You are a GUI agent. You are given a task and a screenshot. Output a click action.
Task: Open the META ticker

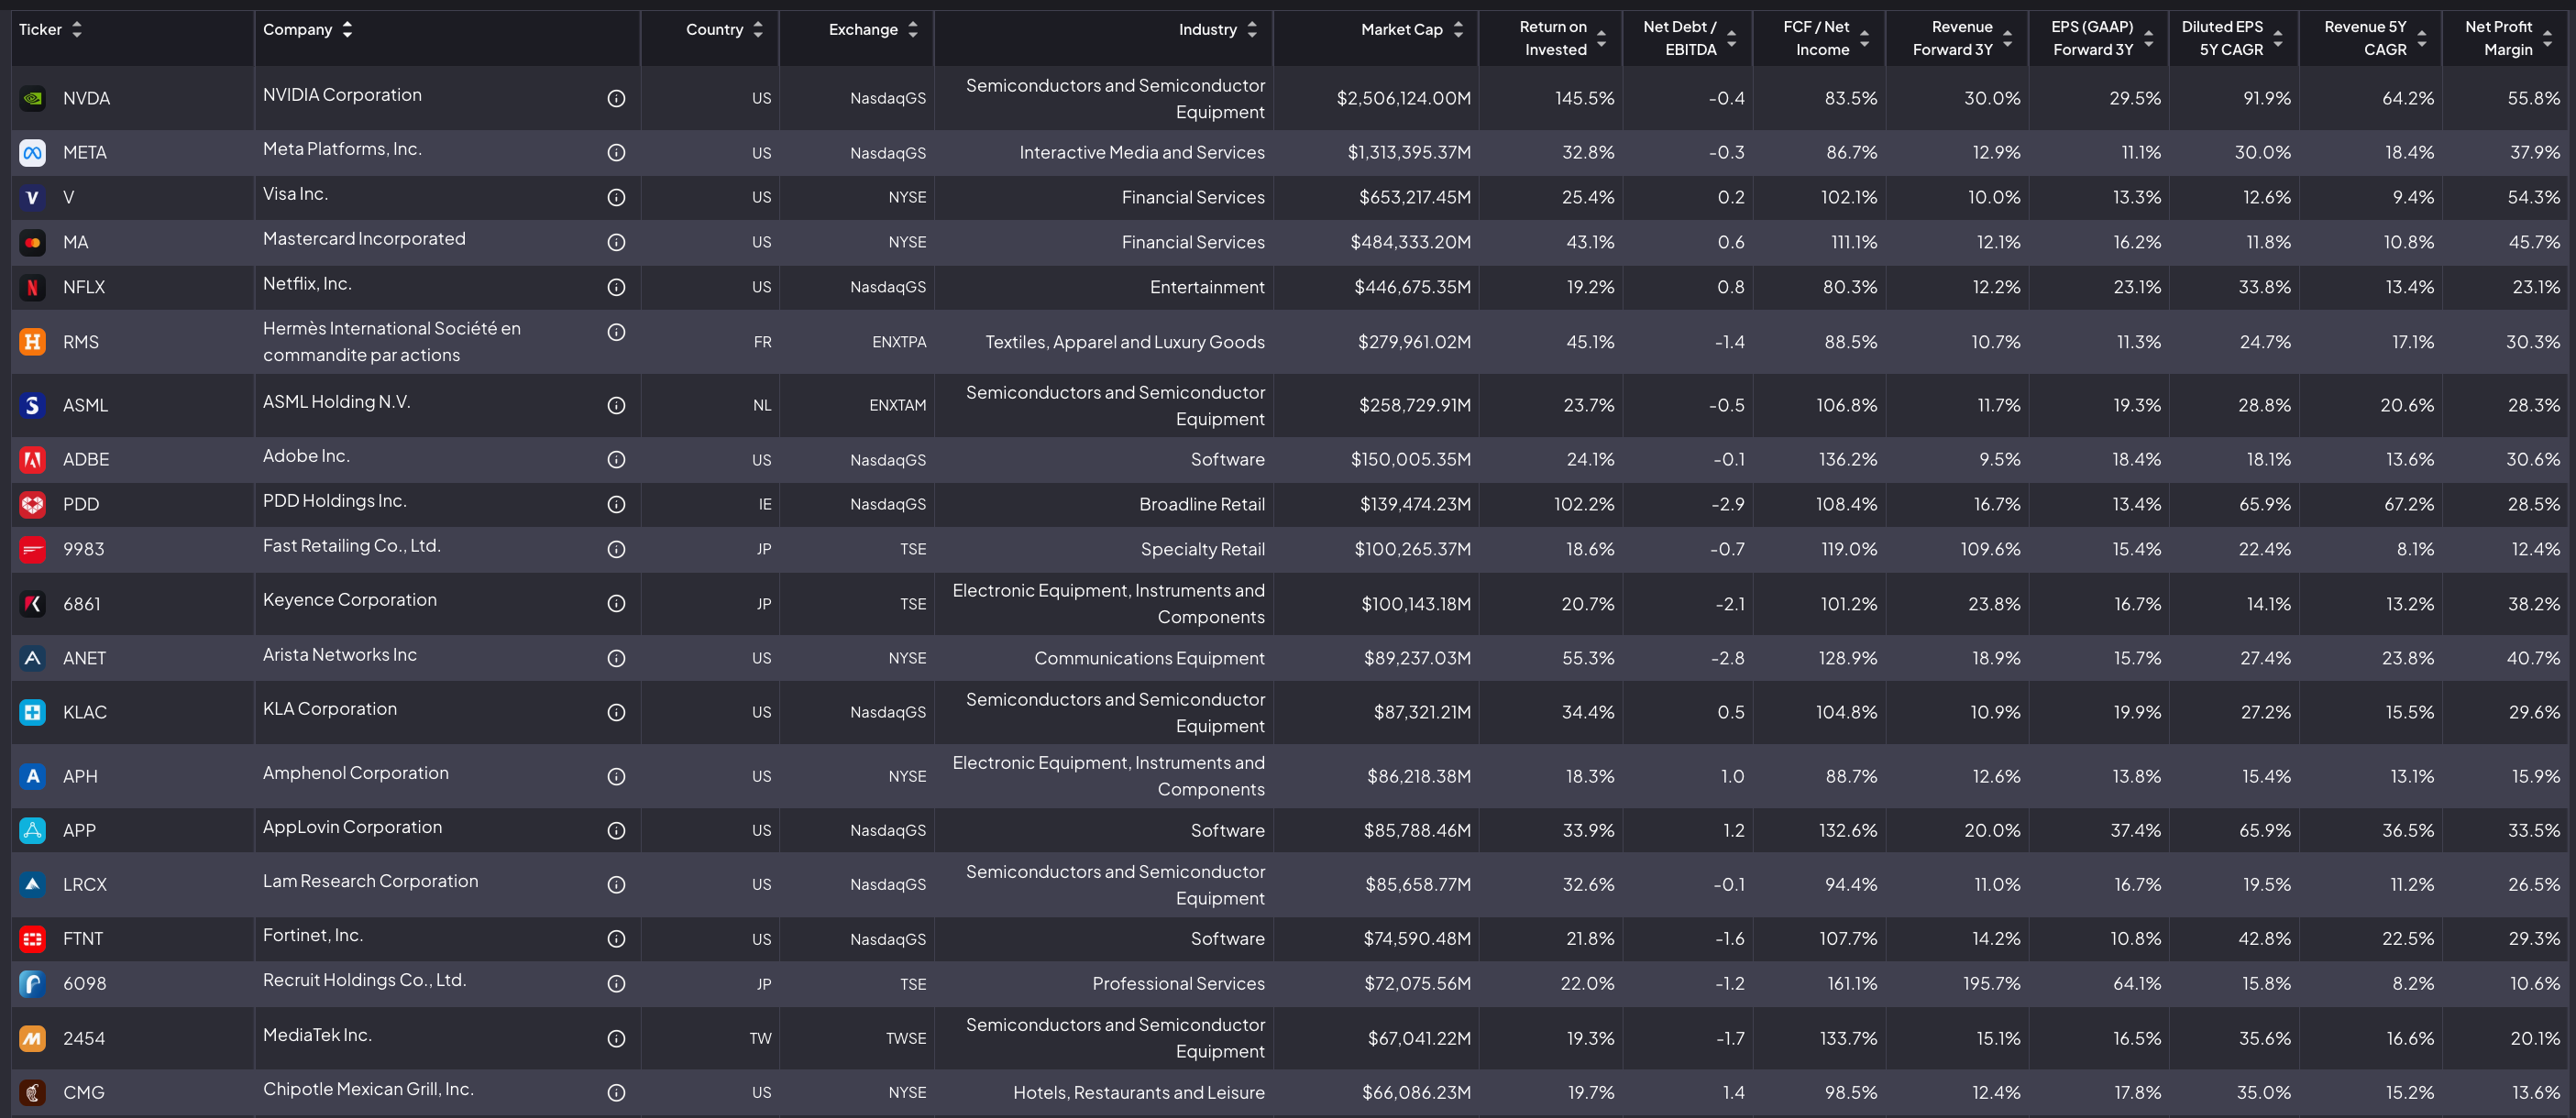[85, 152]
